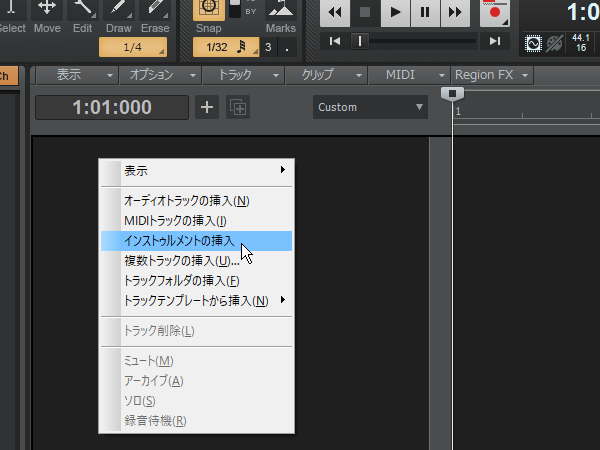Jump to project end

pyautogui.click(x=495, y=41)
